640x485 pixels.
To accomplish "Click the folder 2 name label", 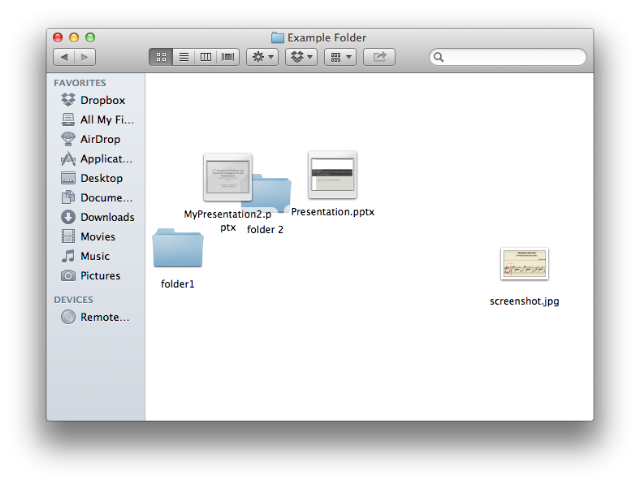I will click(x=265, y=229).
